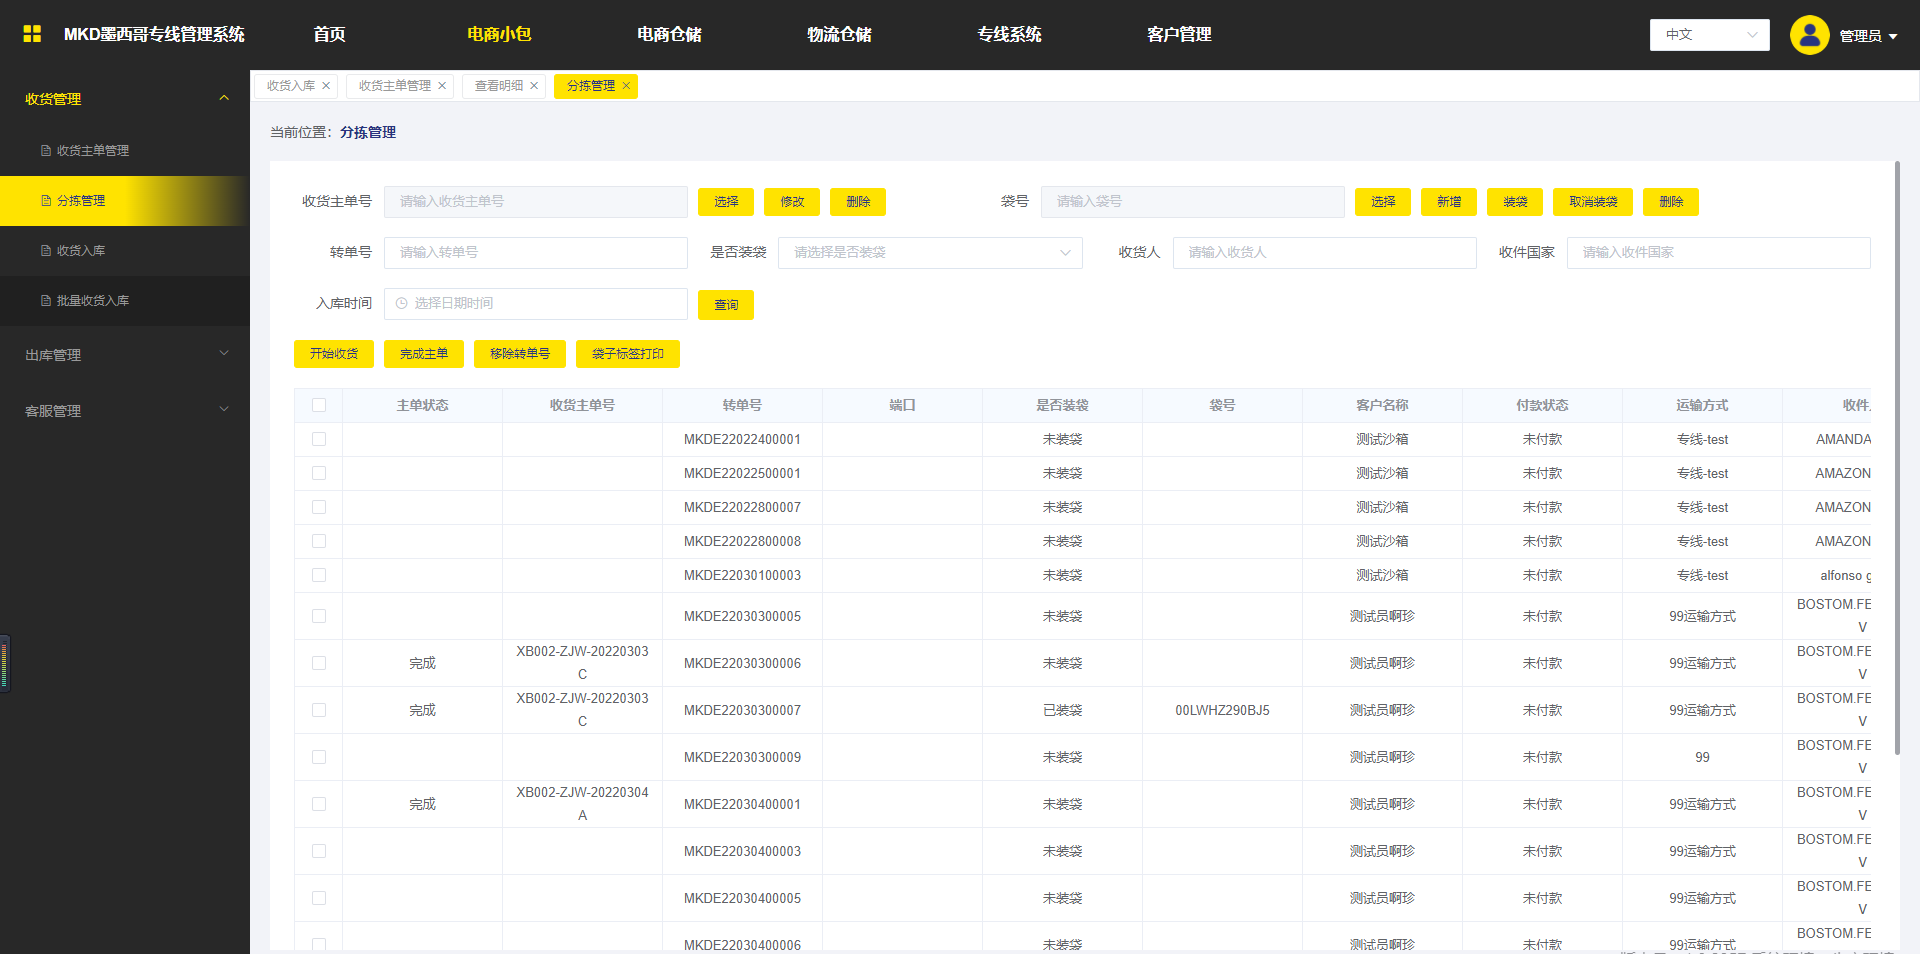Open the 中文 language selector
This screenshot has height=954, width=1920.
(1709, 35)
